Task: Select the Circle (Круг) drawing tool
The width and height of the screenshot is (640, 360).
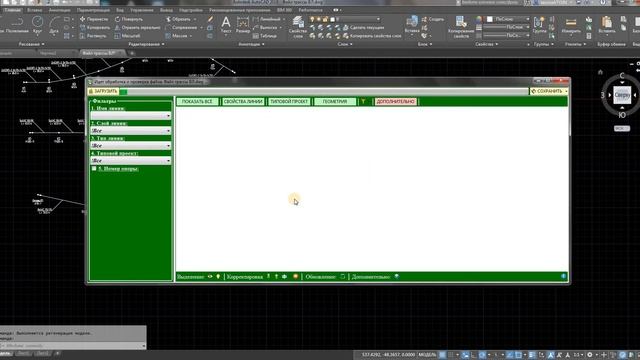Action: (38, 24)
